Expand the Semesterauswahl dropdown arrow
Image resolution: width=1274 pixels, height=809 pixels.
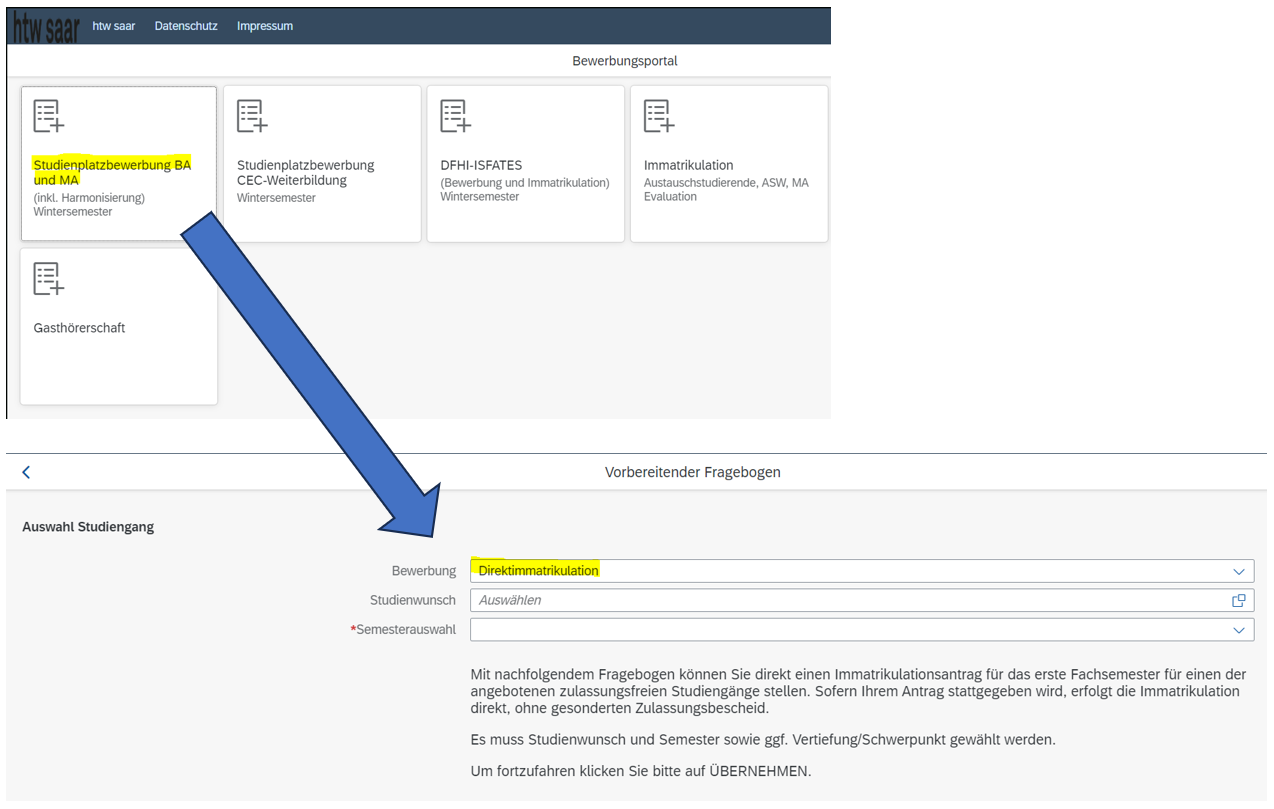(x=1239, y=630)
